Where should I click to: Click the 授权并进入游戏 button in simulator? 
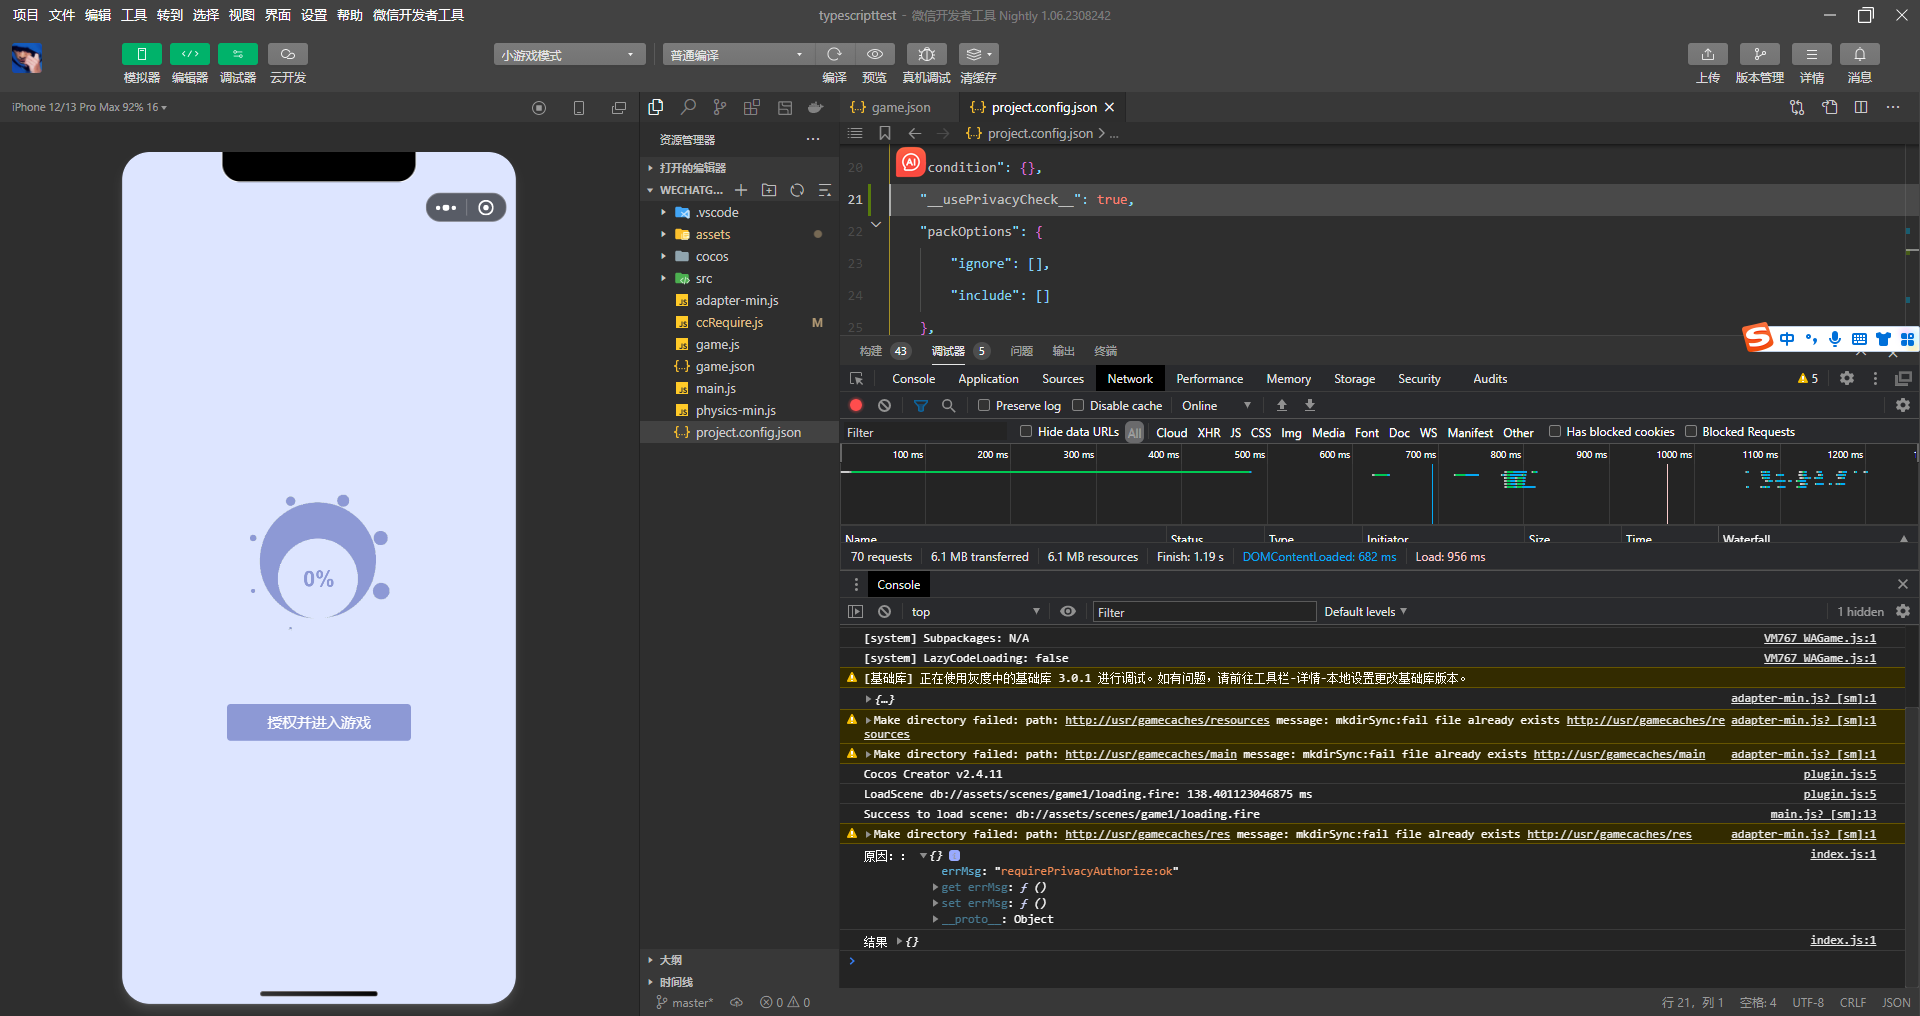(x=319, y=722)
